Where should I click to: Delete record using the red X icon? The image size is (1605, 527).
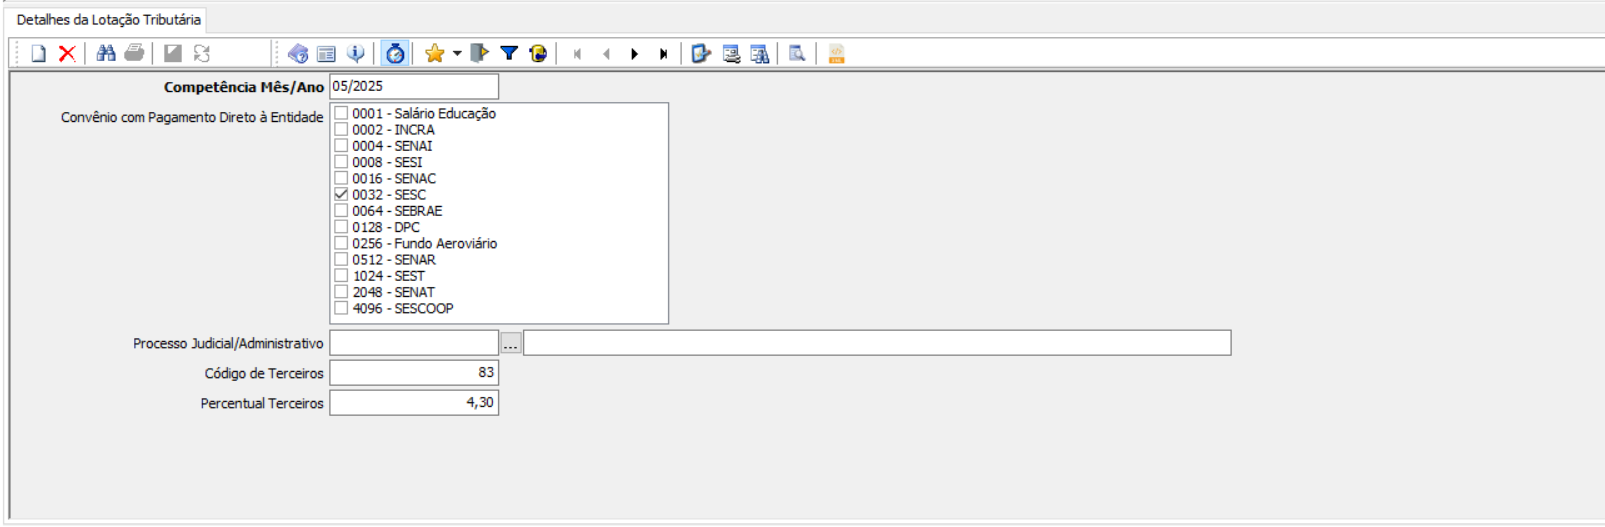[67, 54]
